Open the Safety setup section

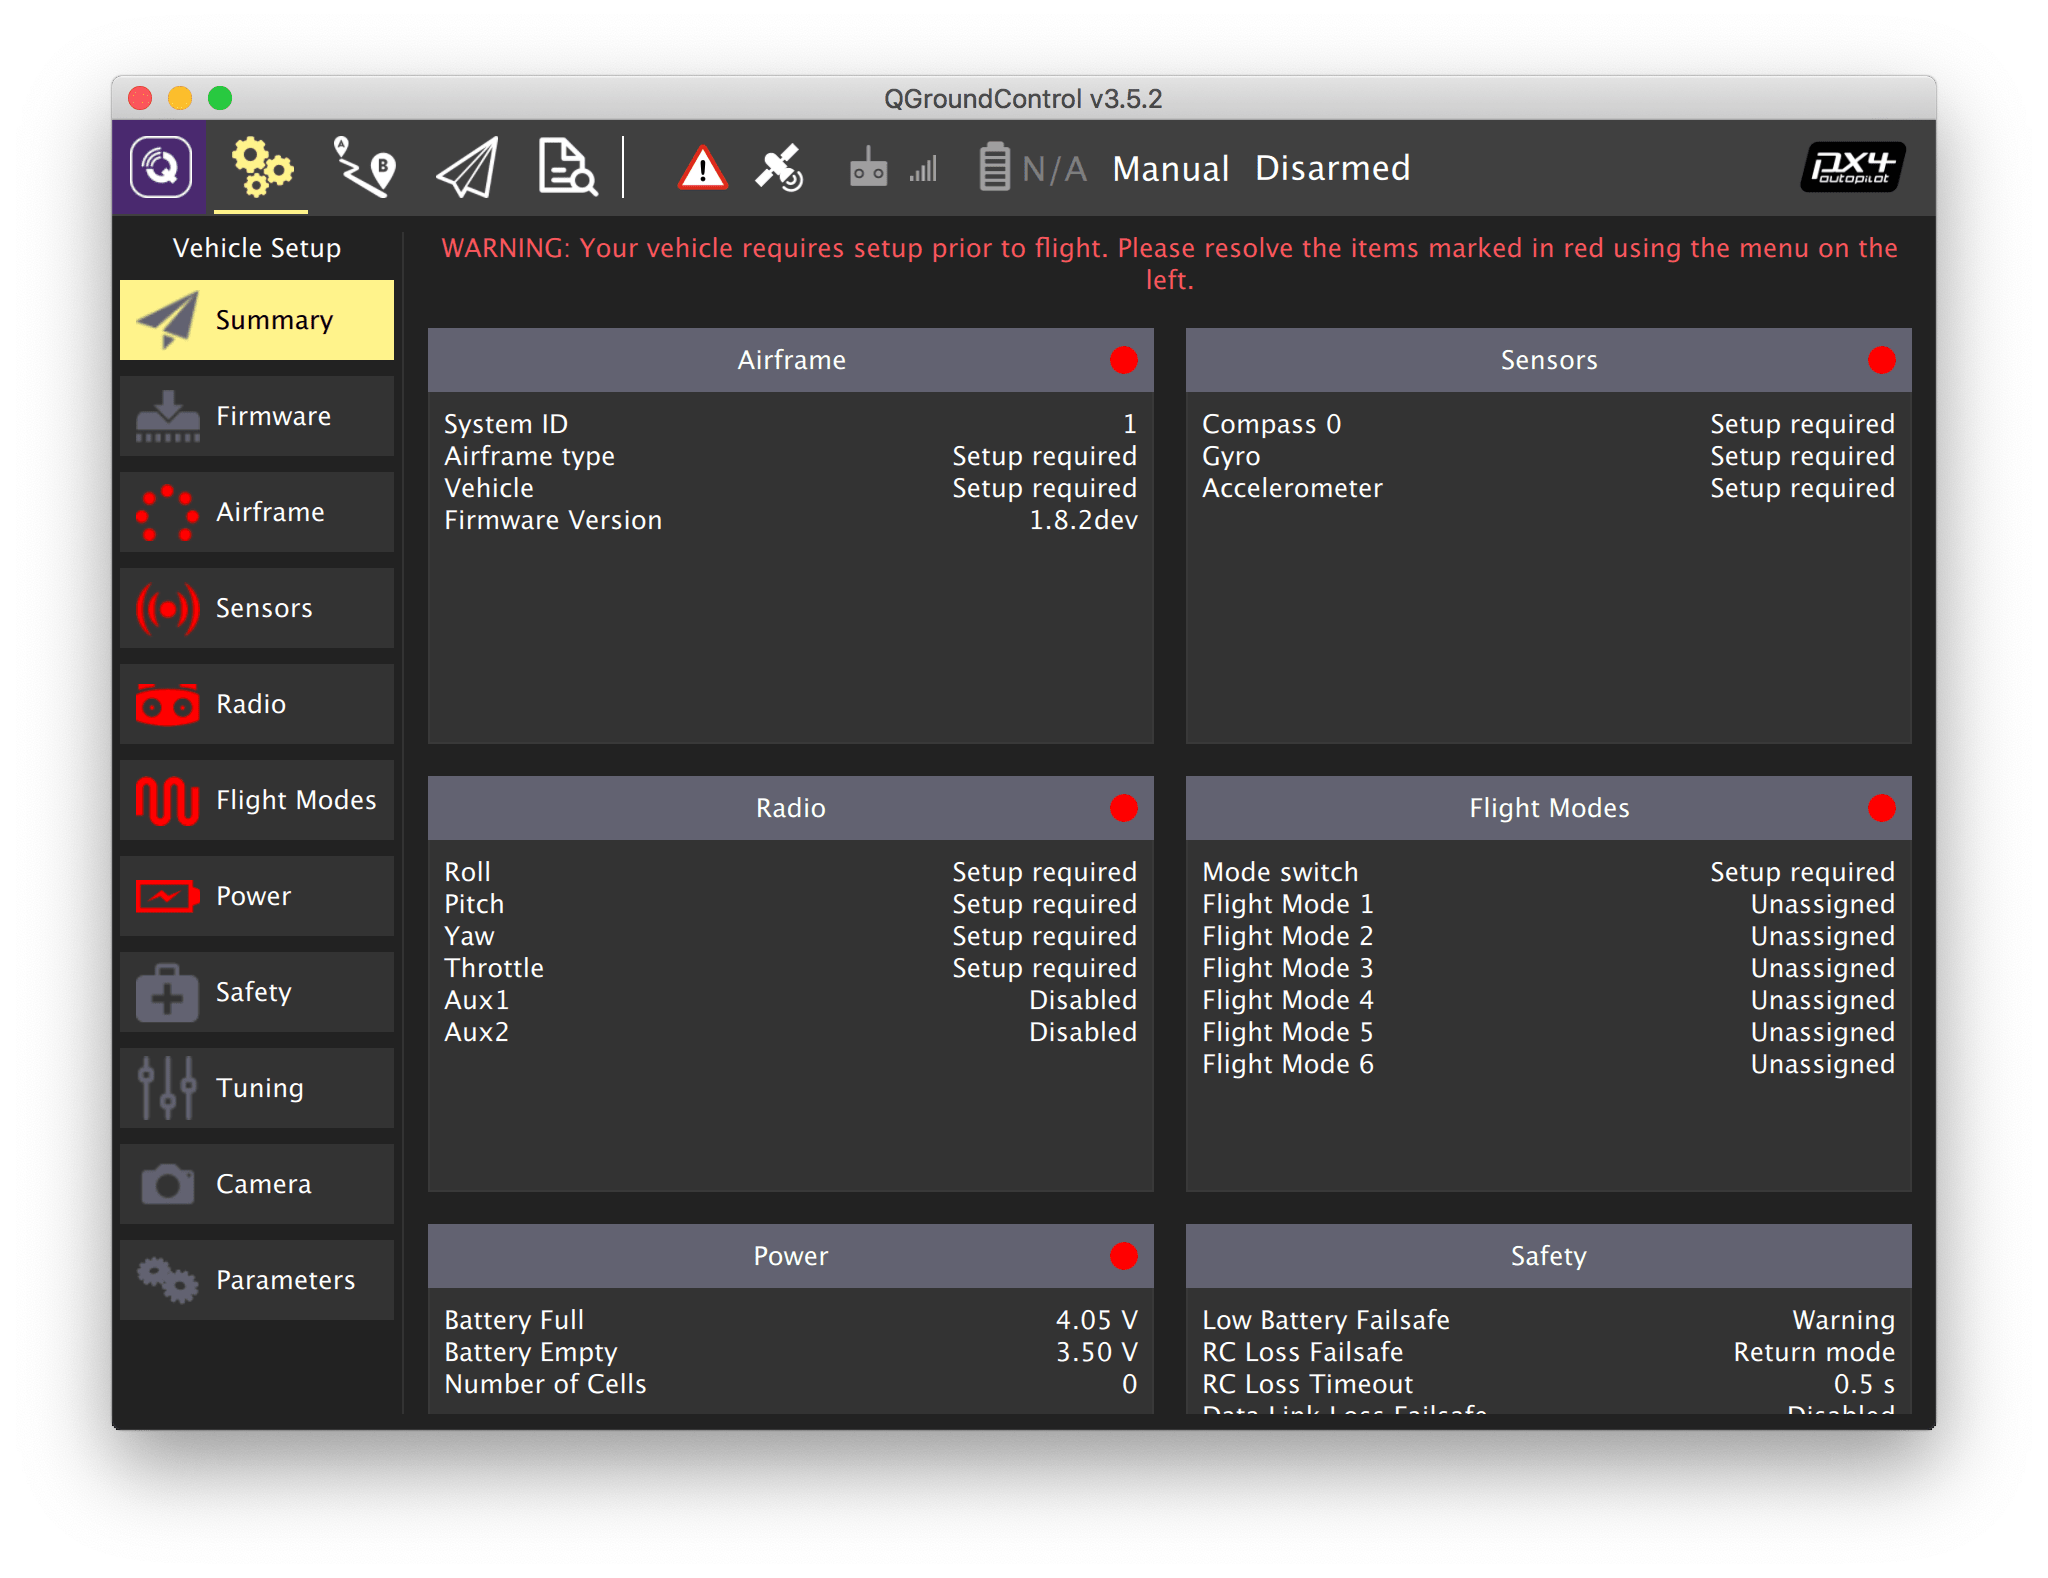[x=257, y=992]
